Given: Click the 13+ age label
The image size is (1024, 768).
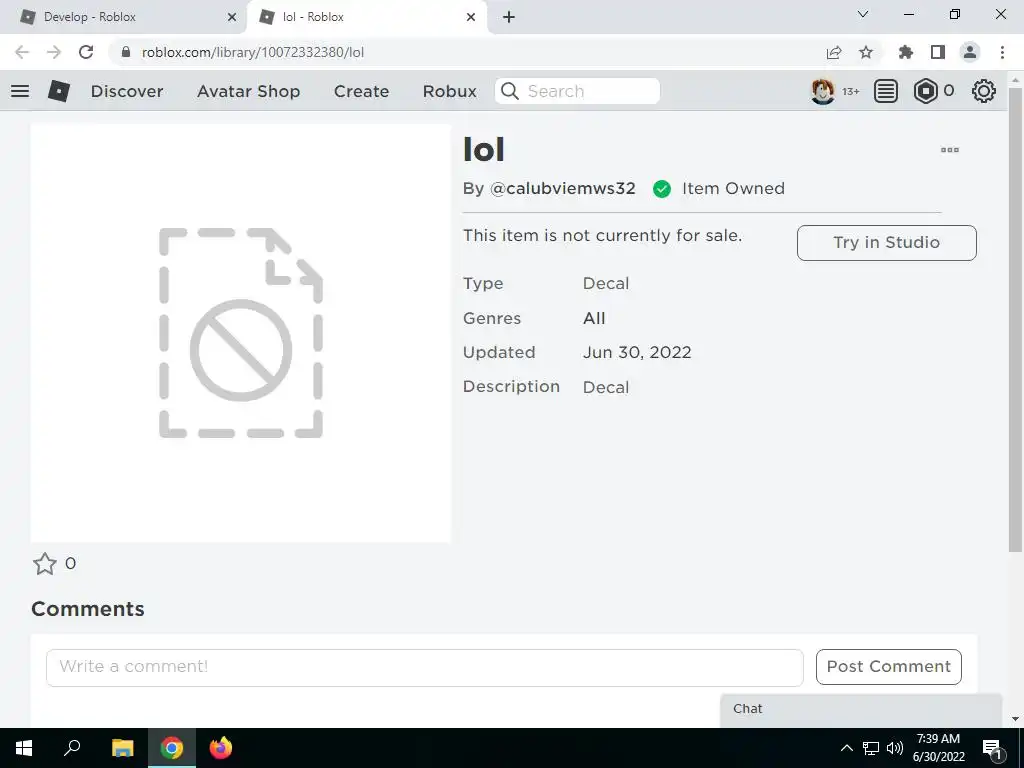Looking at the screenshot, I should pos(850,91).
